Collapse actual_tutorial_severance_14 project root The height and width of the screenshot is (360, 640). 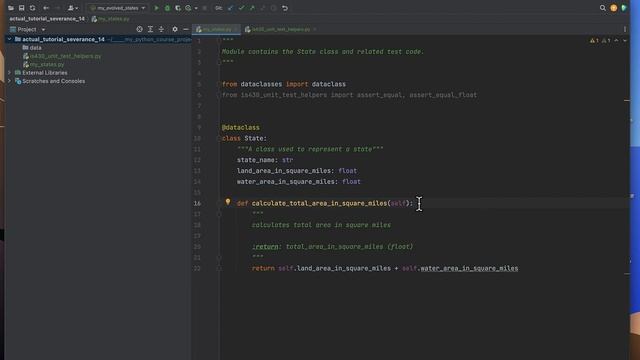click(9, 39)
